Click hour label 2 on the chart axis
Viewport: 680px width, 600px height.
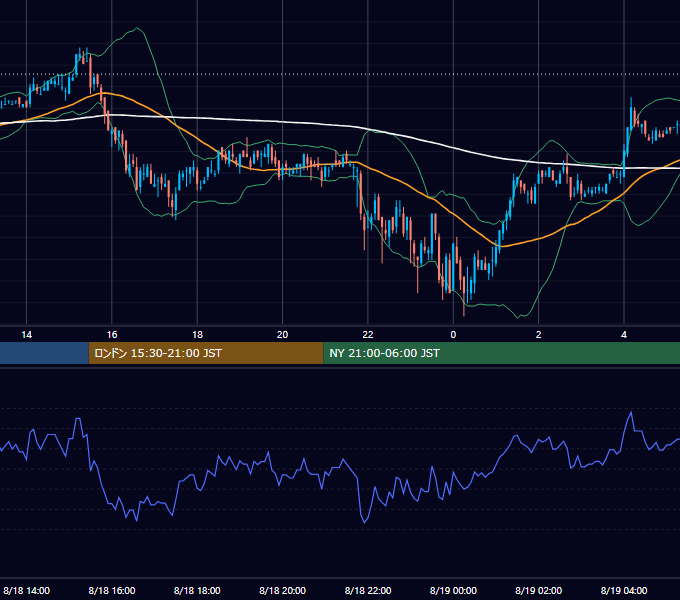(539, 335)
